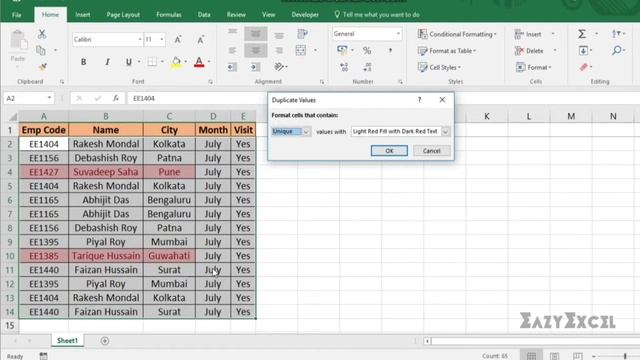Select the Format Painter brush icon

pos(42,67)
